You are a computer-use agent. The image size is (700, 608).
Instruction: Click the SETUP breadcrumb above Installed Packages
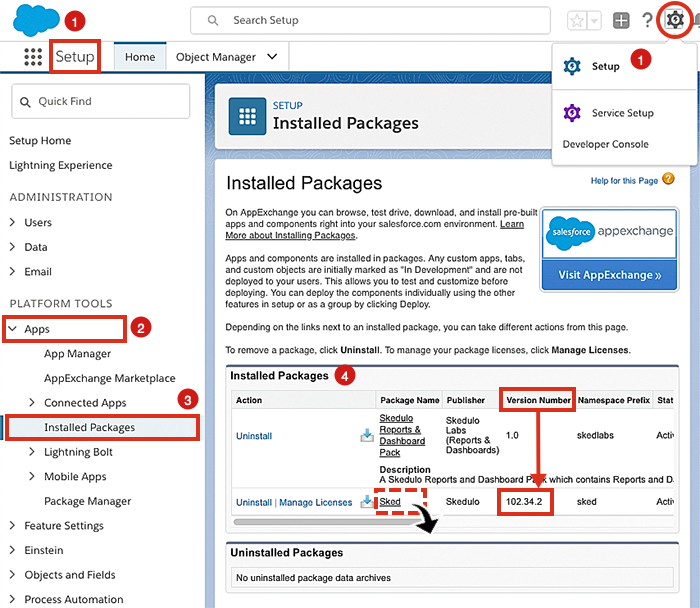click(288, 106)
